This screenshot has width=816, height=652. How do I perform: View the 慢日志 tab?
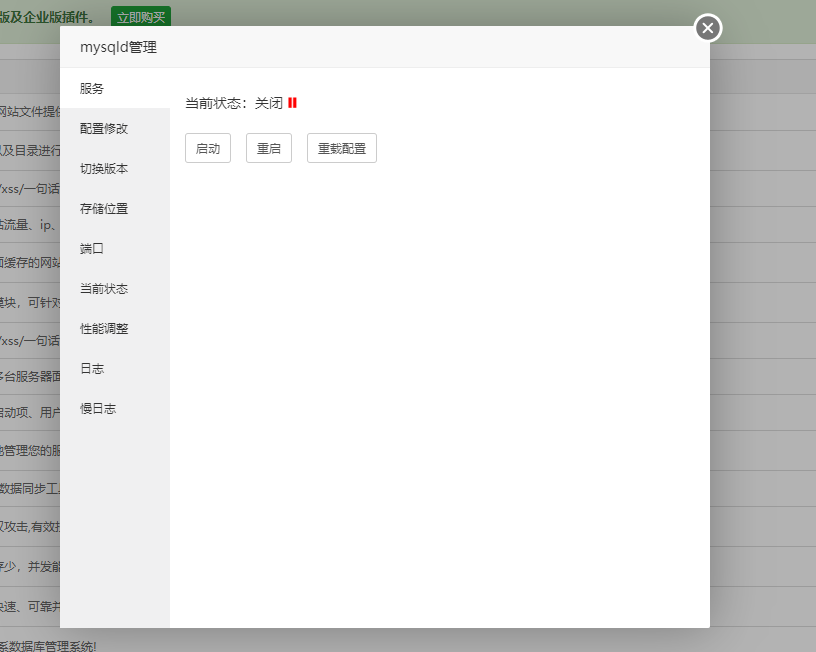[115, 409]
